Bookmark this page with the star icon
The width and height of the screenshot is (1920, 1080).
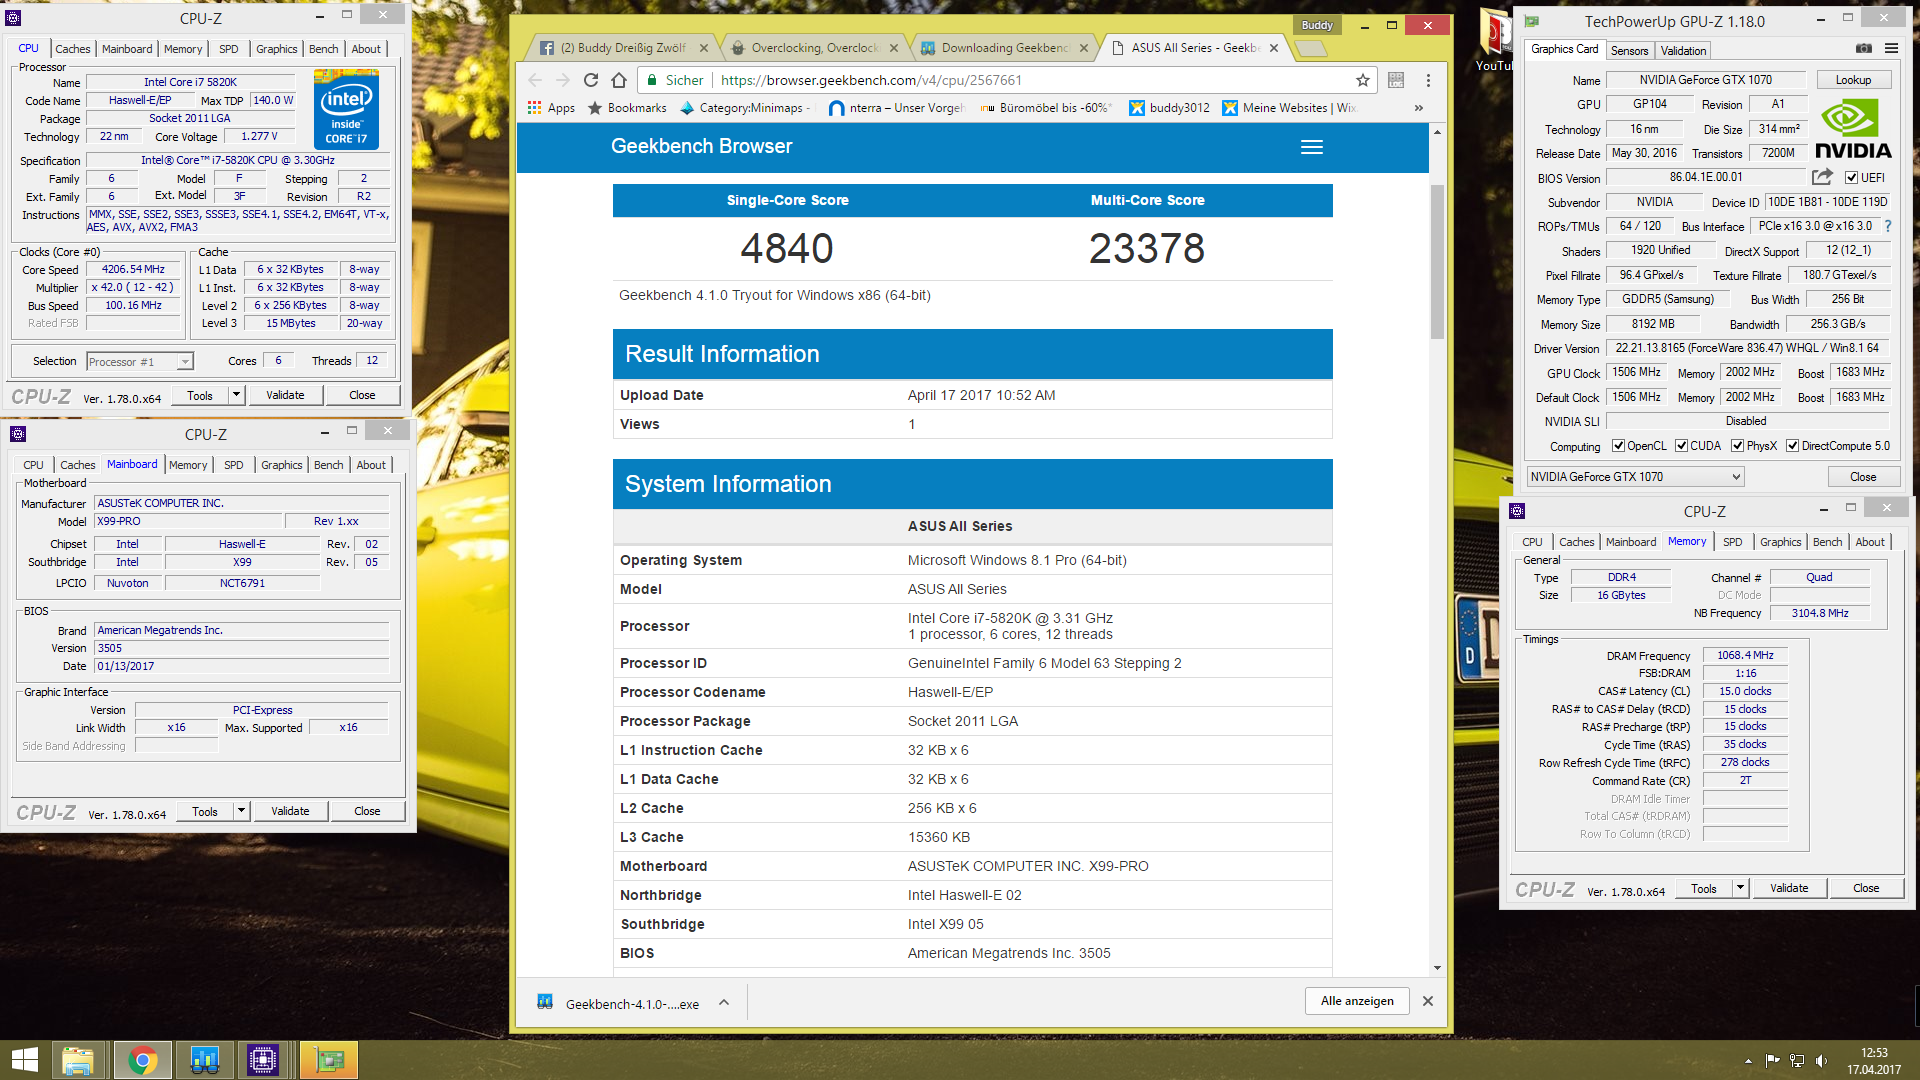1362,80
